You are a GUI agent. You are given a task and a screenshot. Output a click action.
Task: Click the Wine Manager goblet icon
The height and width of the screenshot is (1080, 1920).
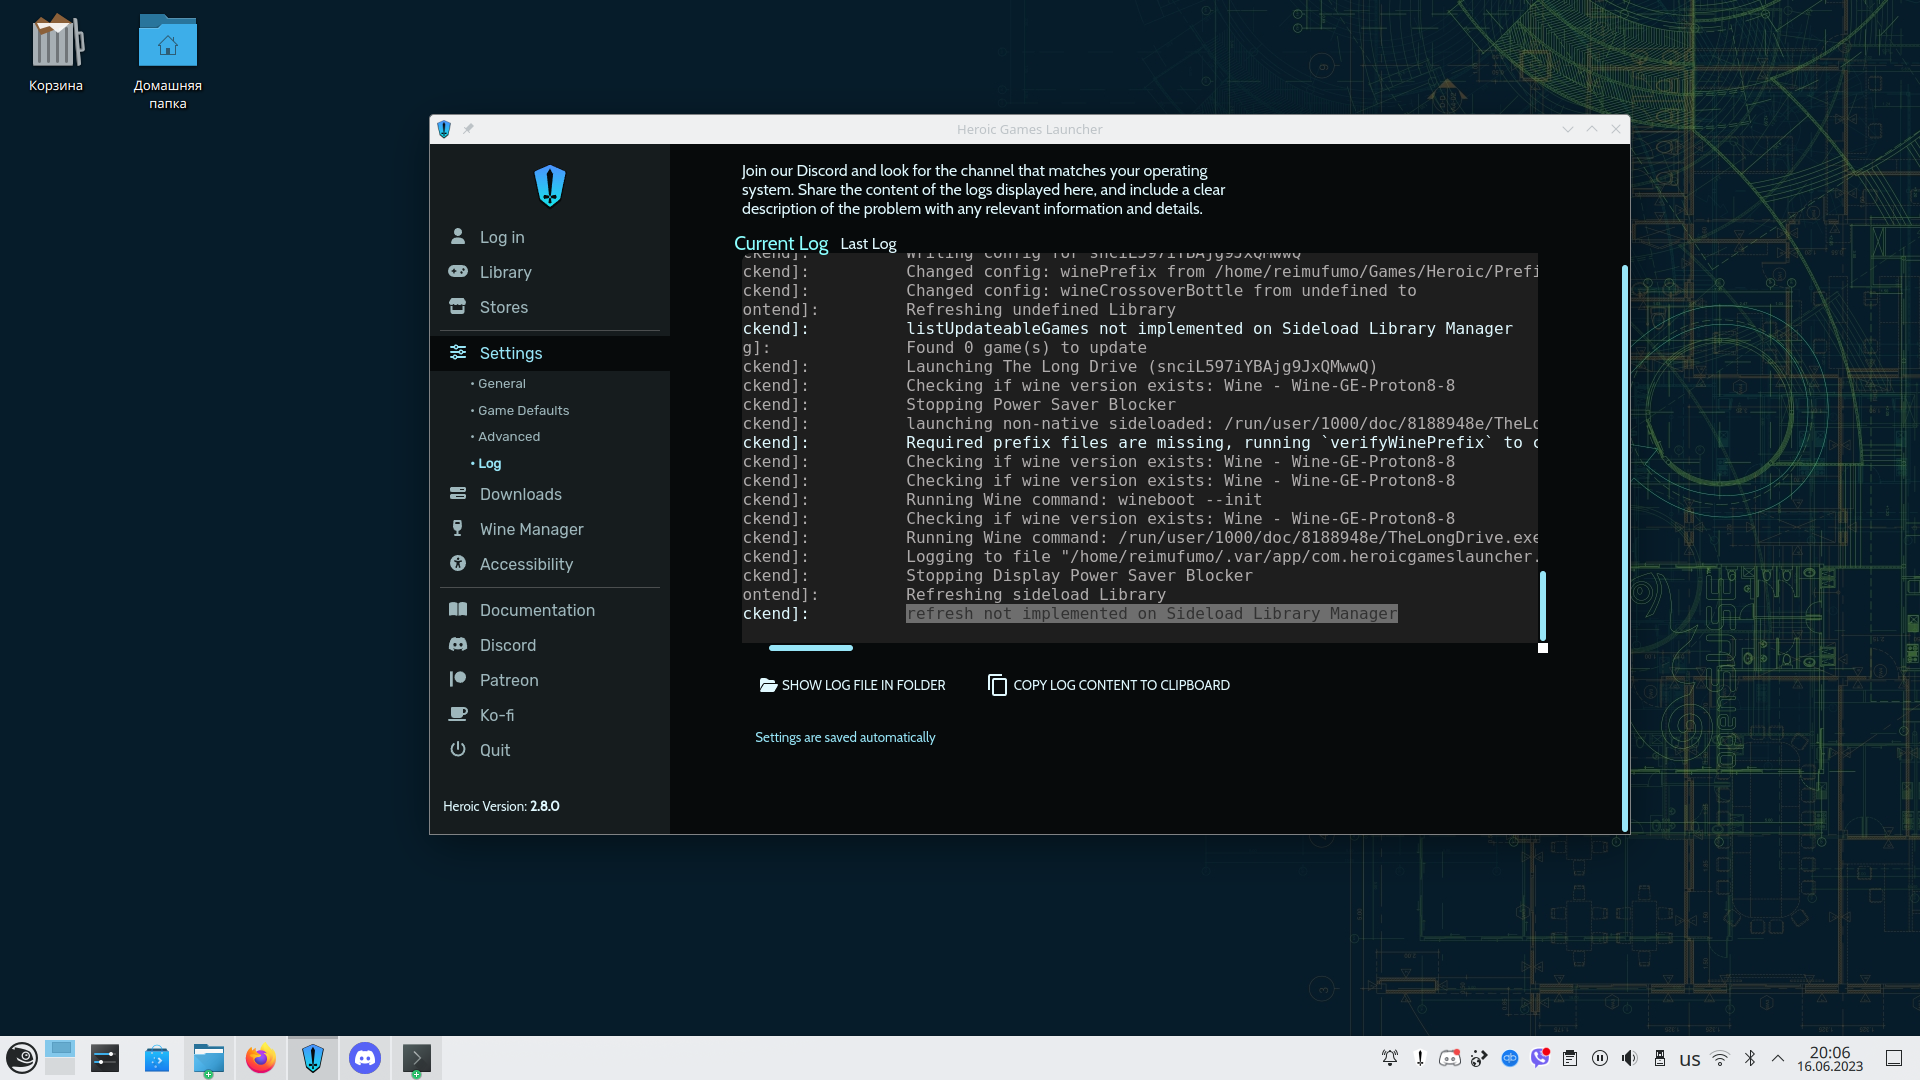coord(458,528)
